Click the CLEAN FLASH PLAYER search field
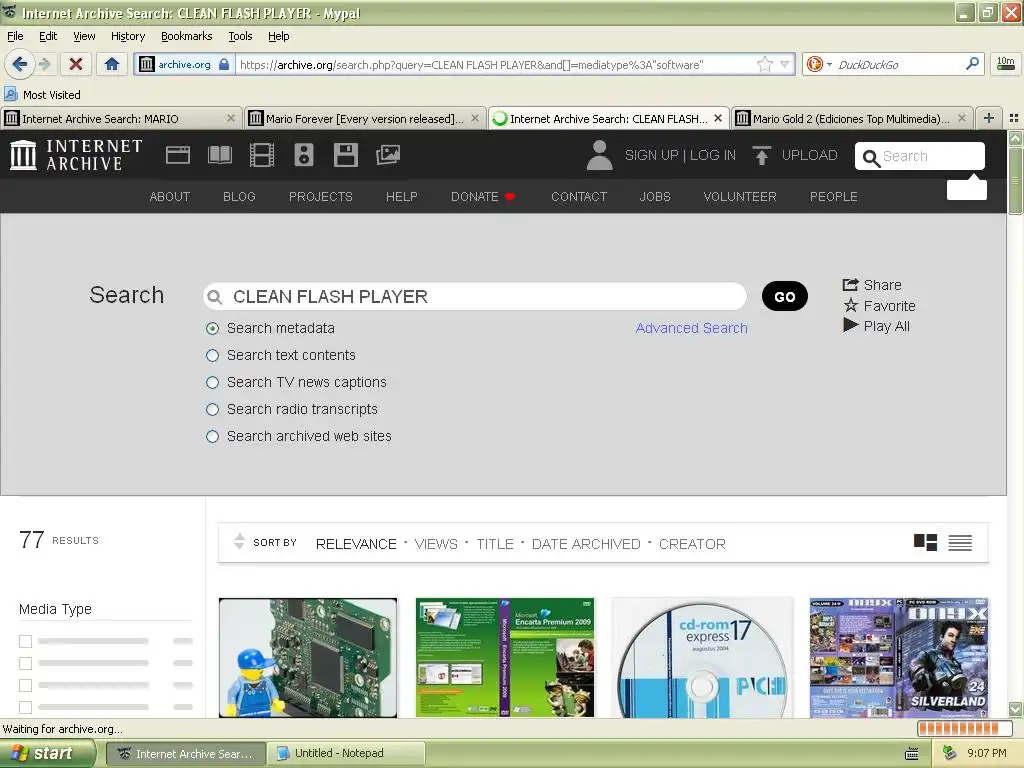Screen dimensions: 1024x768 pyautogui.click(x=475, y=296)
